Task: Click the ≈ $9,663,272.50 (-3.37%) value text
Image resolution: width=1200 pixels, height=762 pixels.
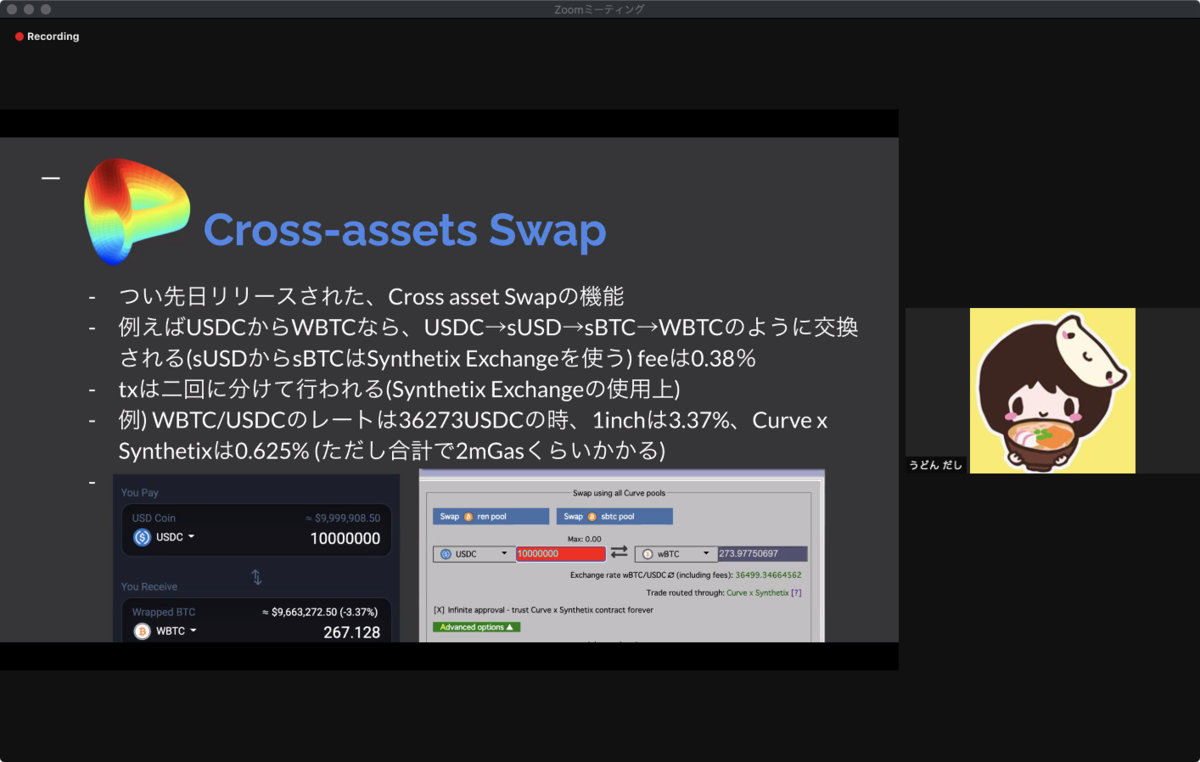Action: click(321, 611)
